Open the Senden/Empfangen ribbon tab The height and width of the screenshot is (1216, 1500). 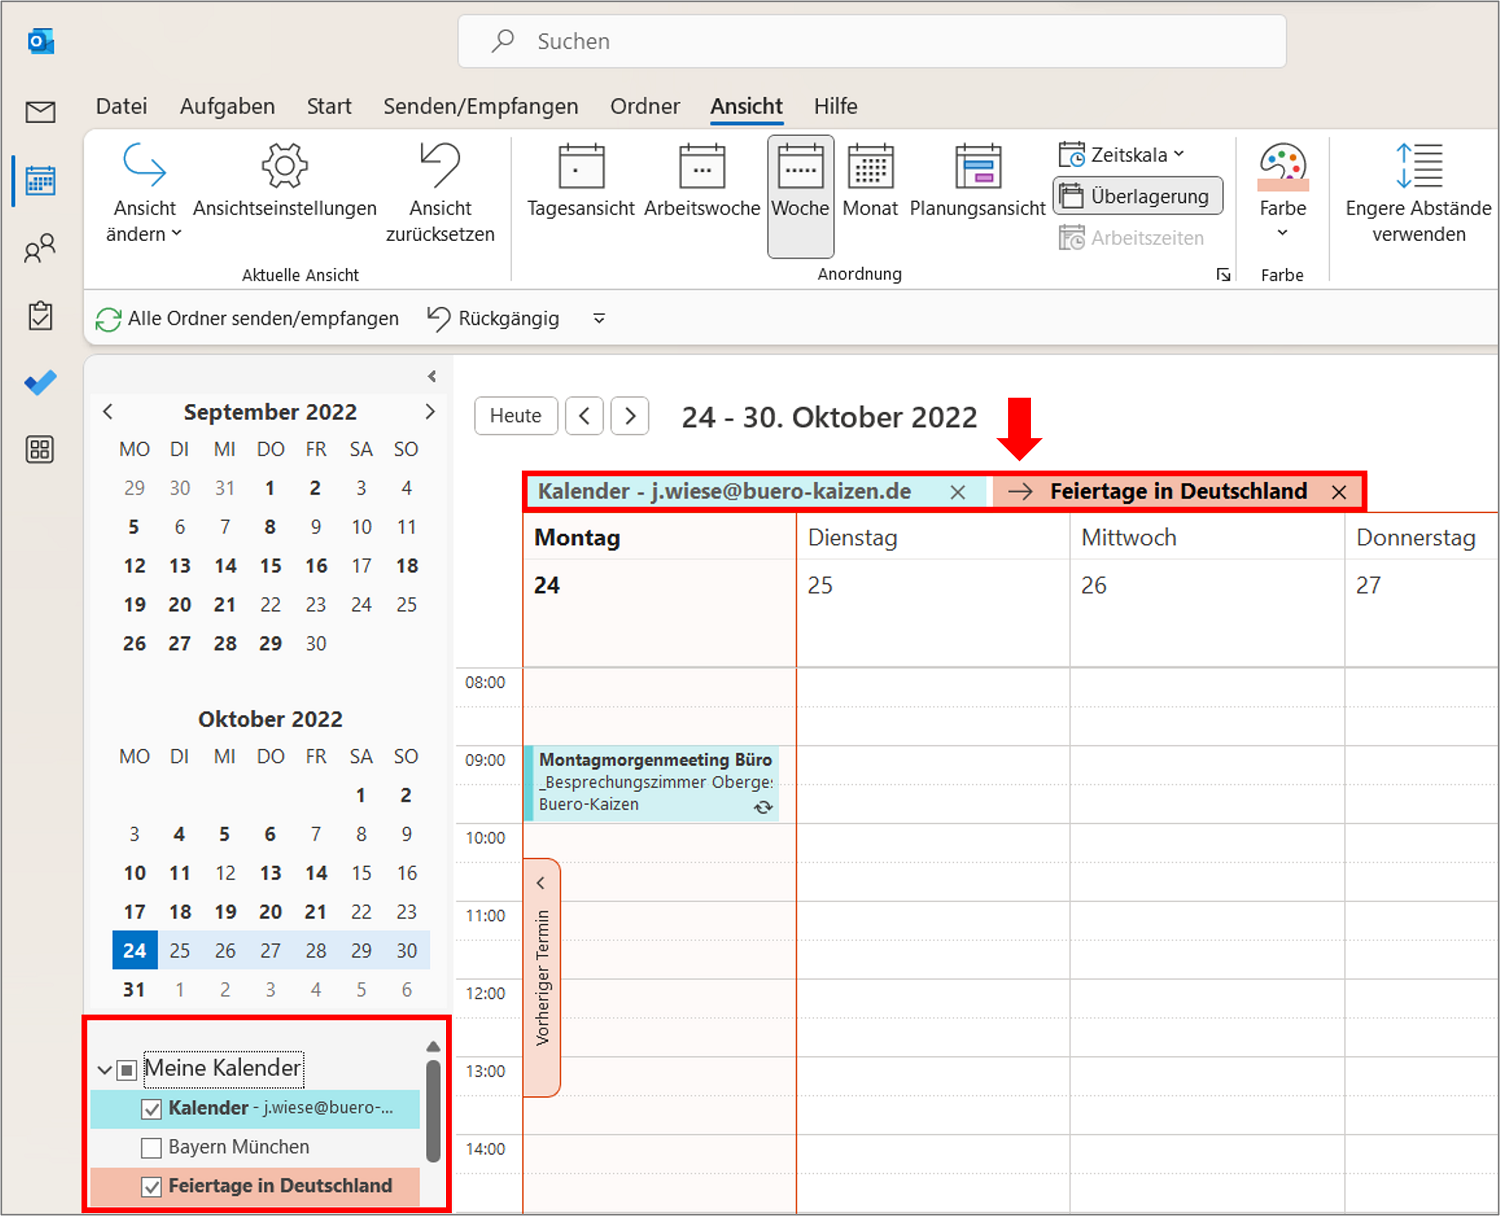tap(481, 106)
